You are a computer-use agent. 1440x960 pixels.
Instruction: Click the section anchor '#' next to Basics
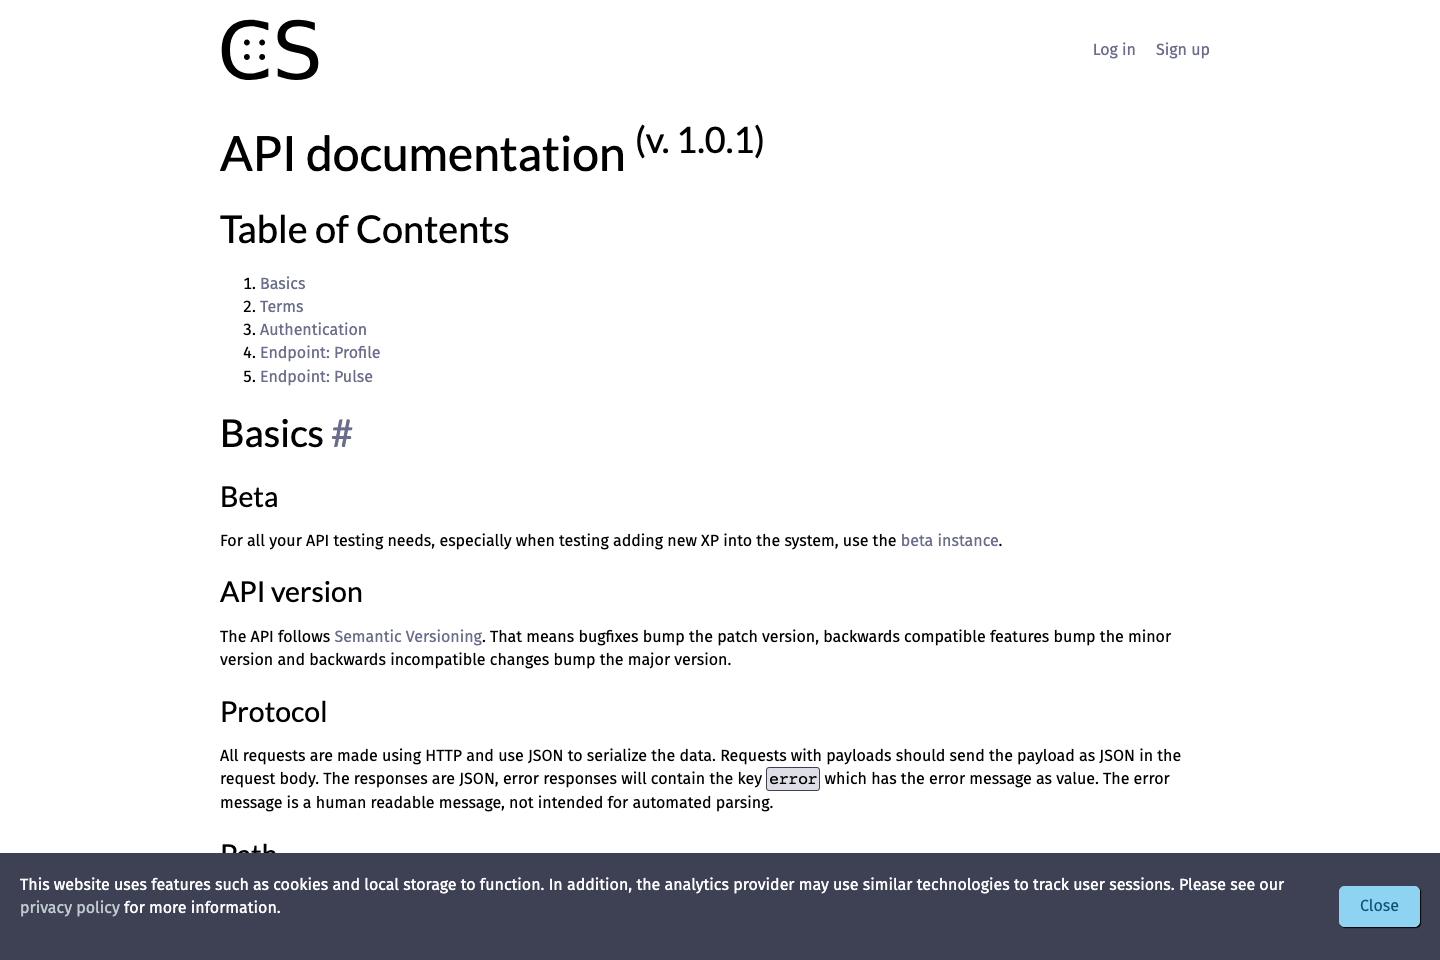click(x=341, y=434)
